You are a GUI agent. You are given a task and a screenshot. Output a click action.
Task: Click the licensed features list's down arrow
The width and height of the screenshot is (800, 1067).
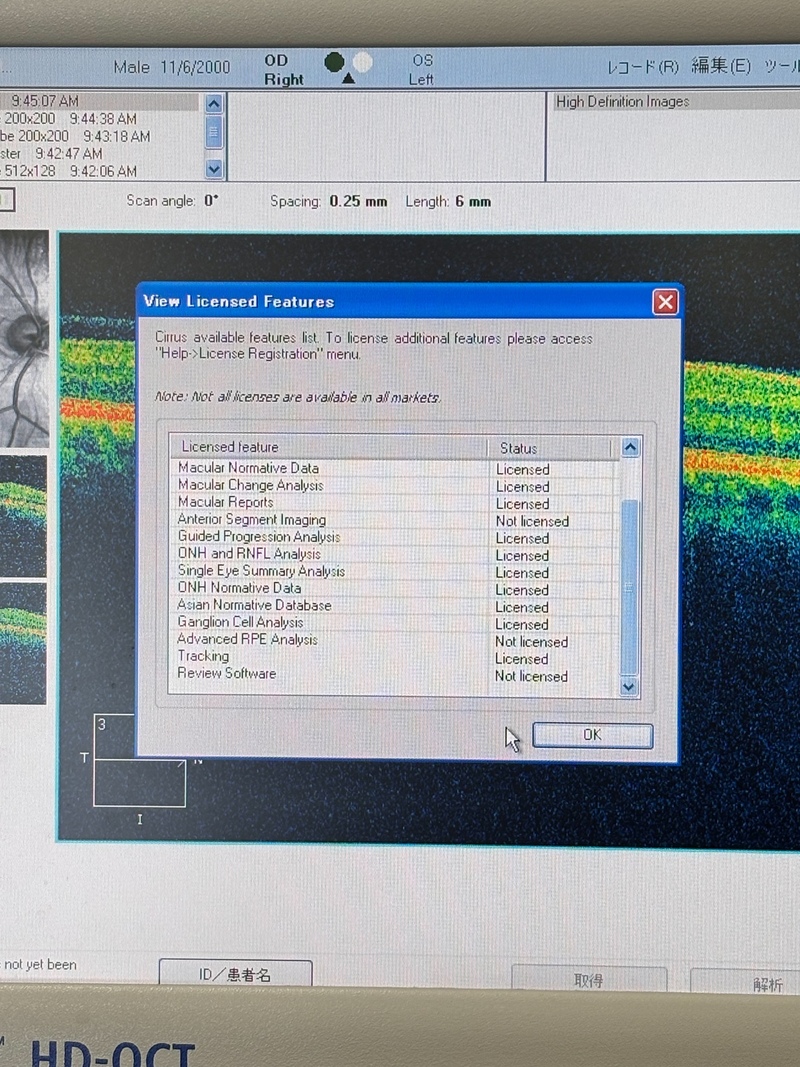[629, 687]
